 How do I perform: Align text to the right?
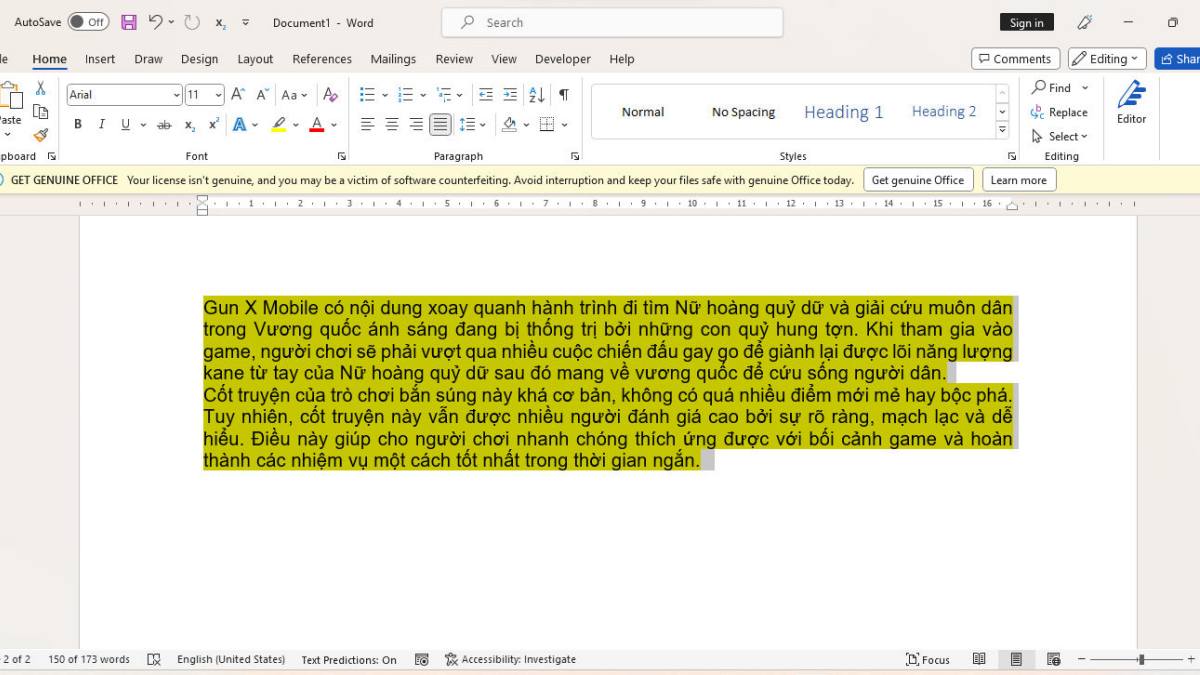(416, 125)
